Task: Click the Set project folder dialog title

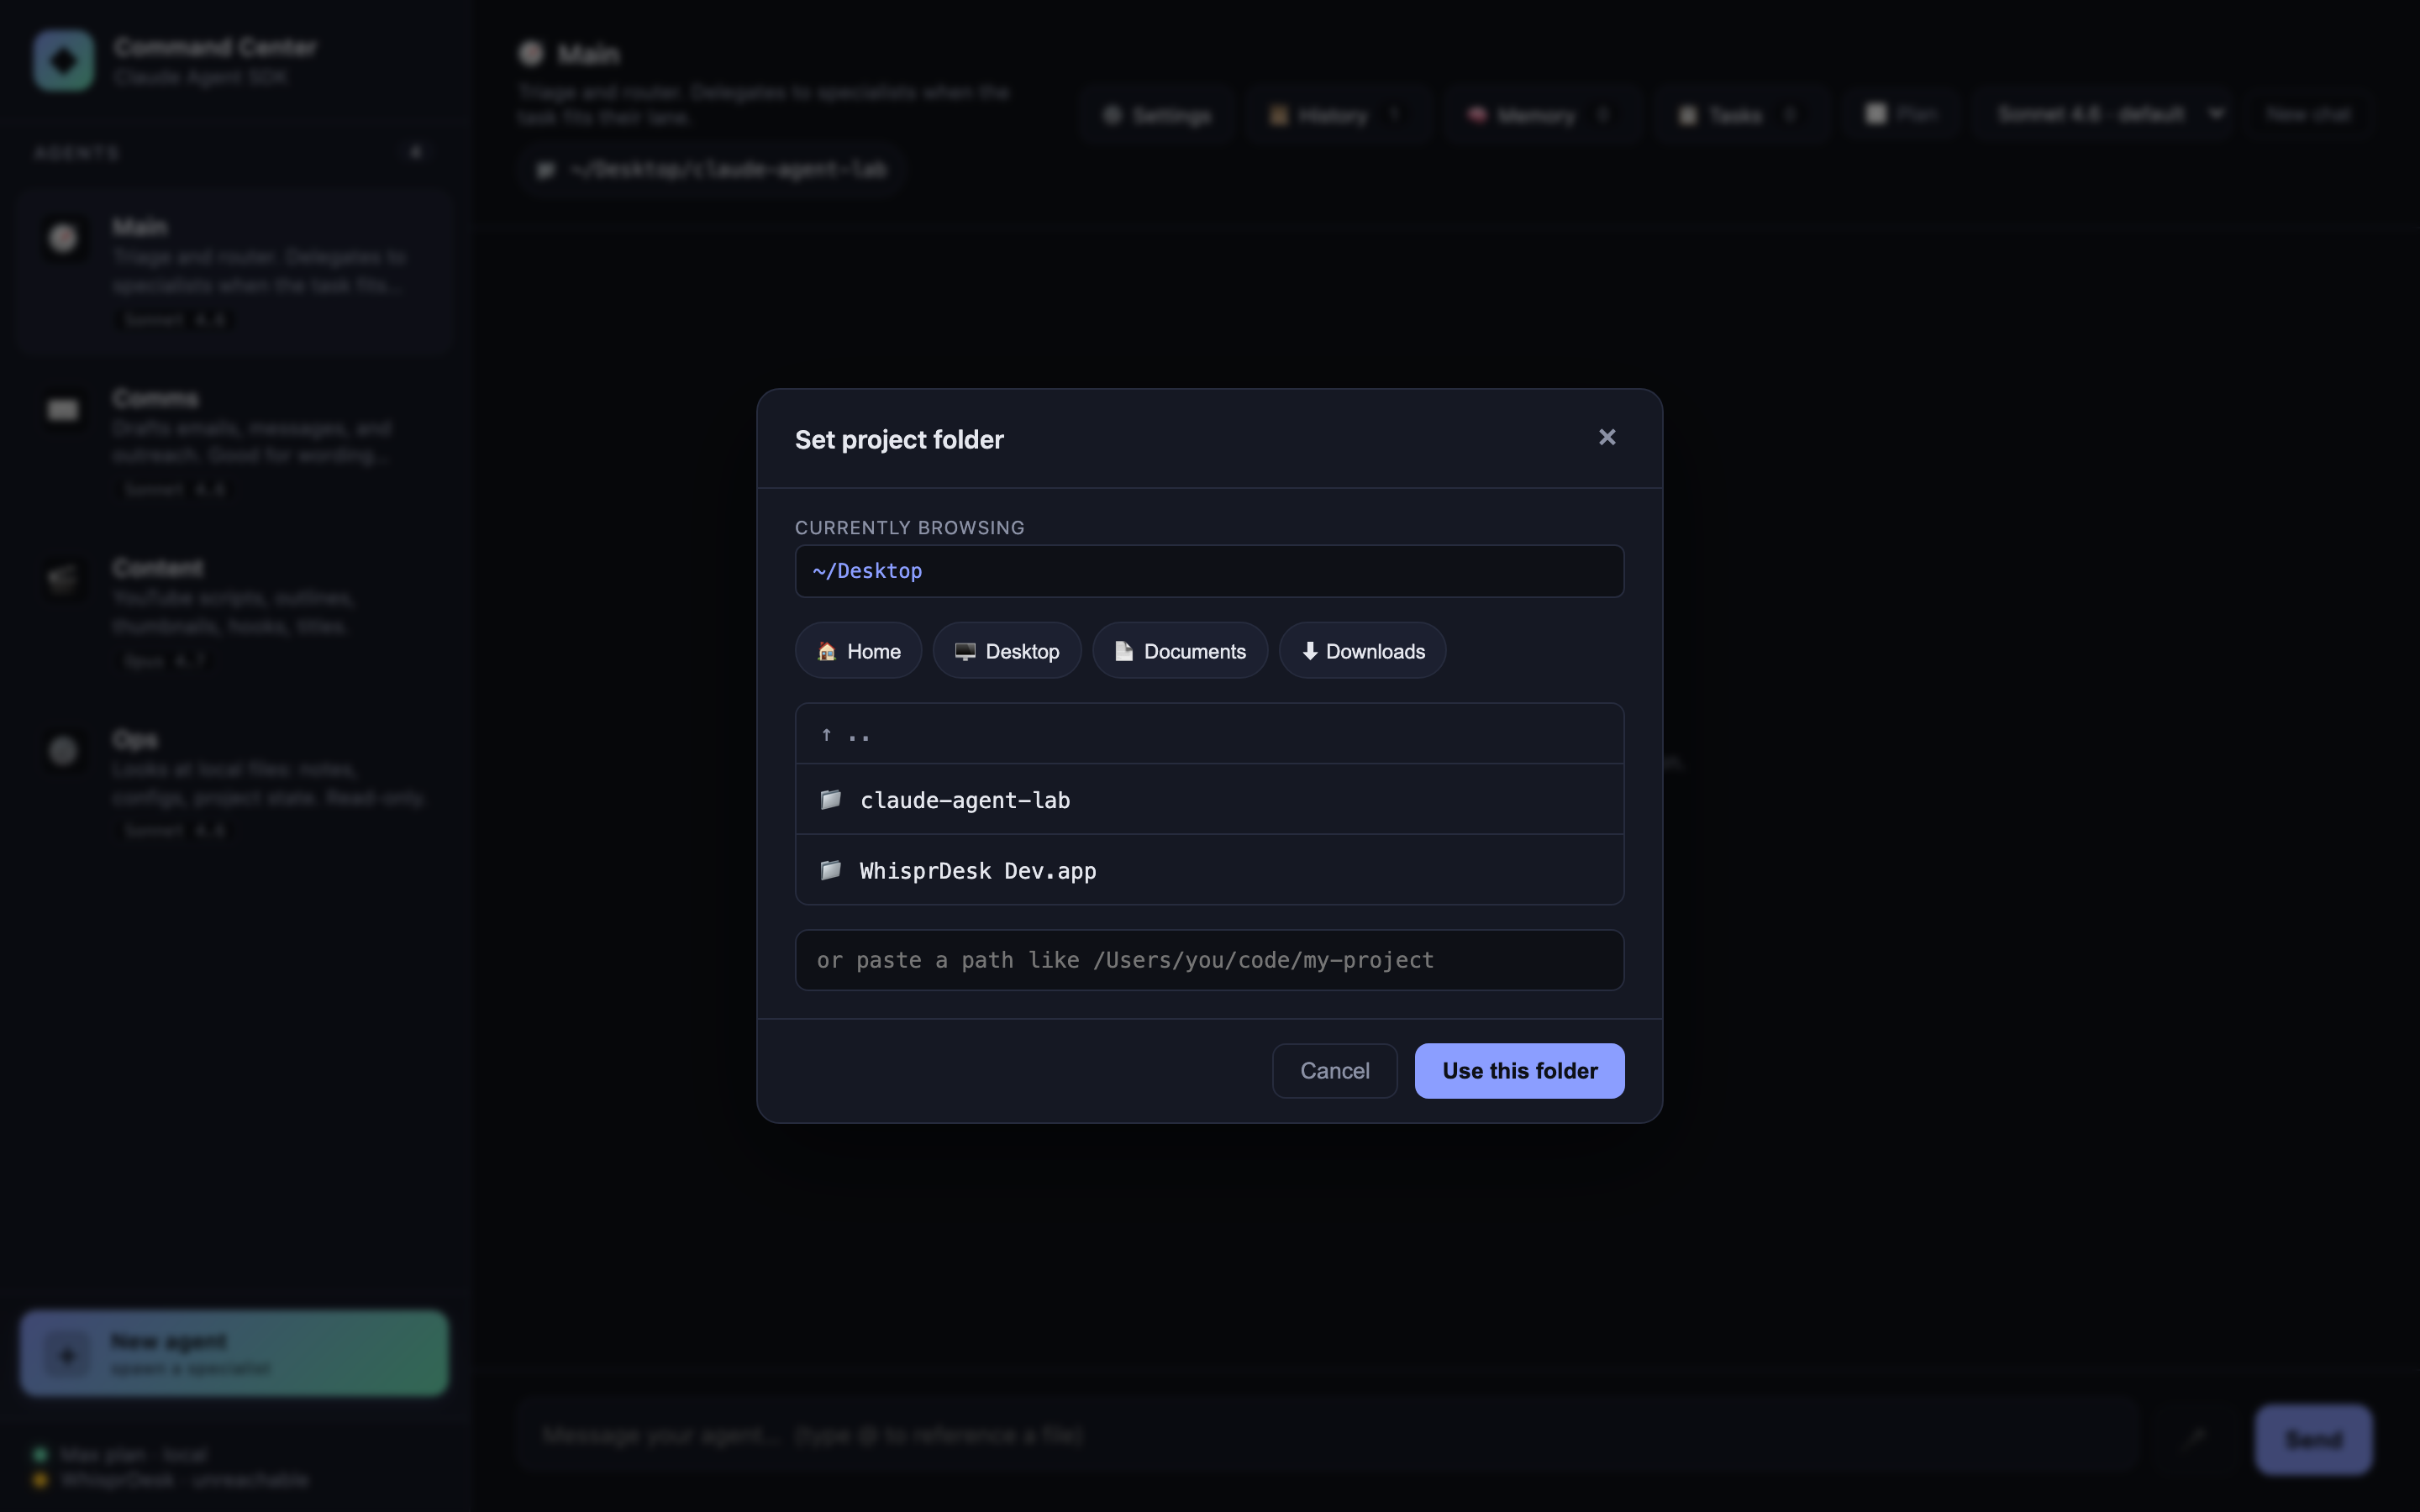Action: point(898,440)
